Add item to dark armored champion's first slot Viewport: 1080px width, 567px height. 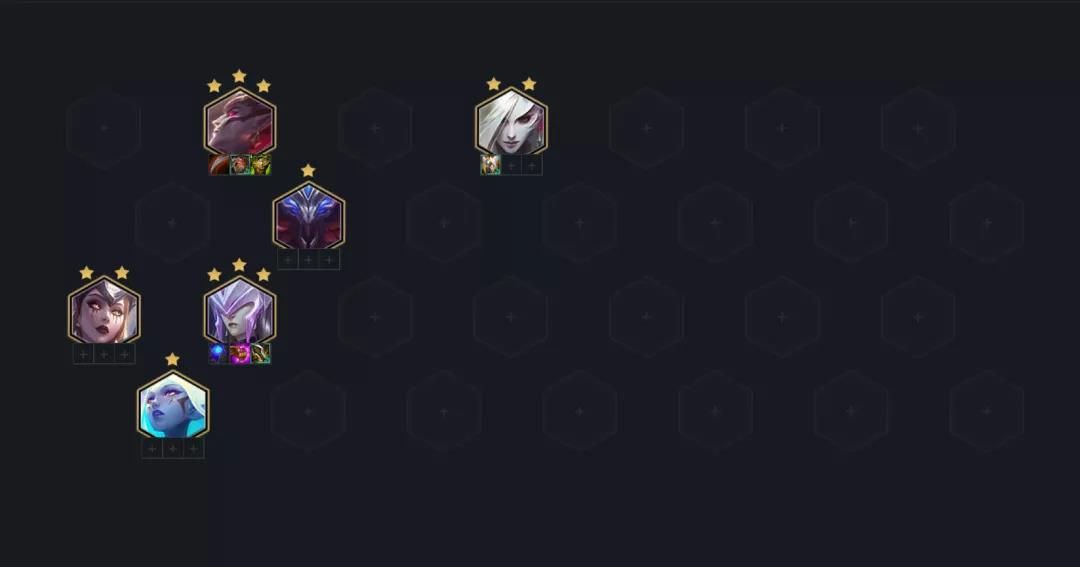click(288, 260)
